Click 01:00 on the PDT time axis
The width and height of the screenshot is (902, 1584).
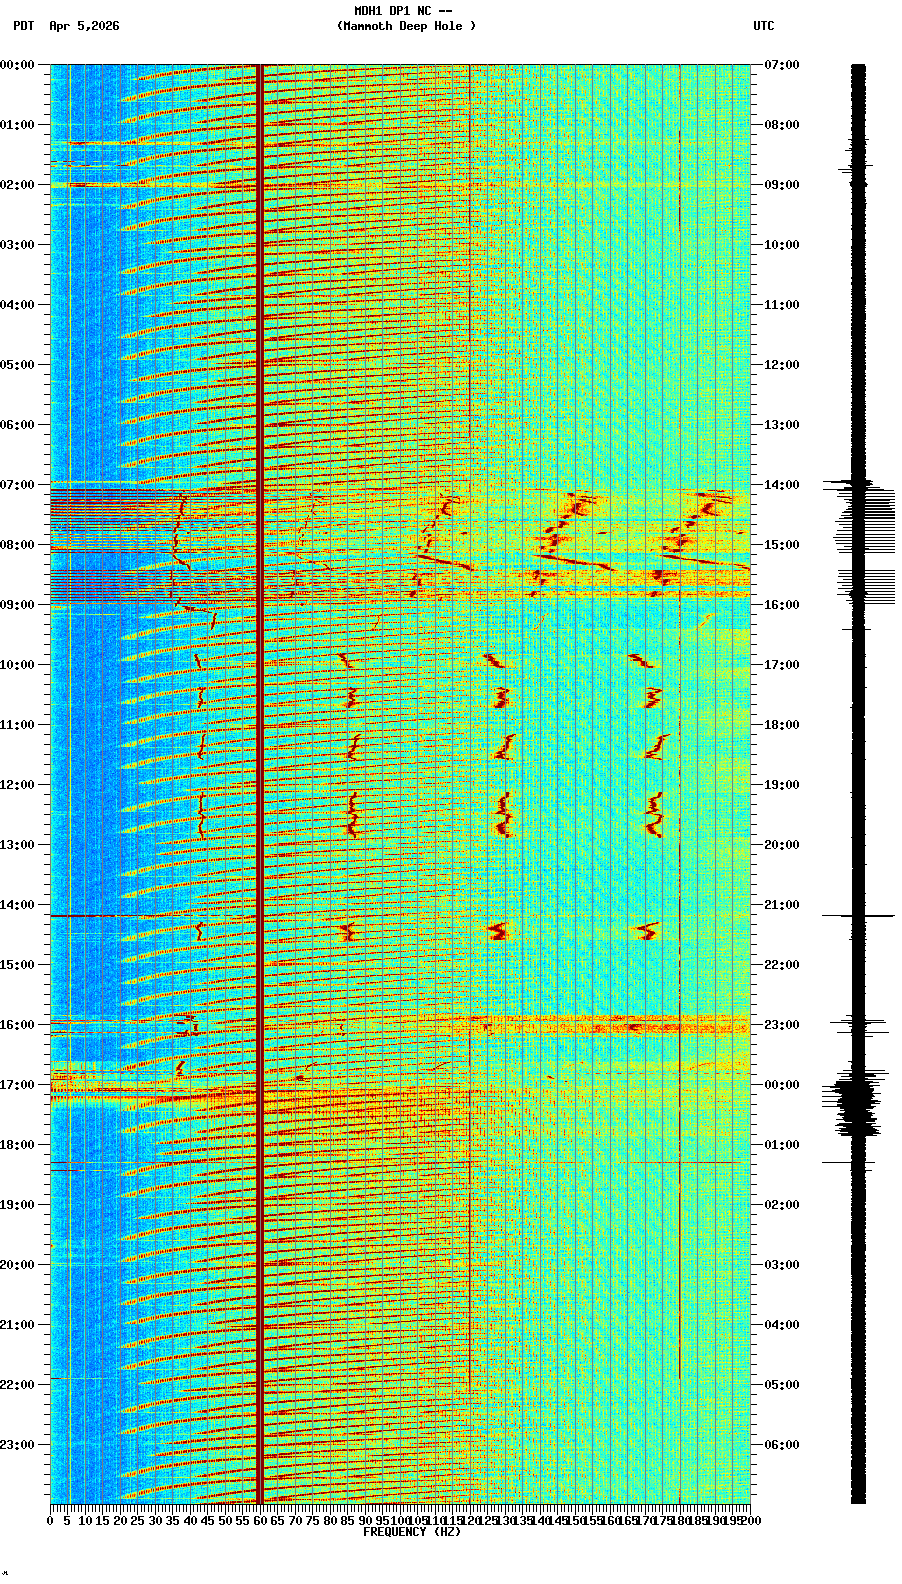click(17, 125)
